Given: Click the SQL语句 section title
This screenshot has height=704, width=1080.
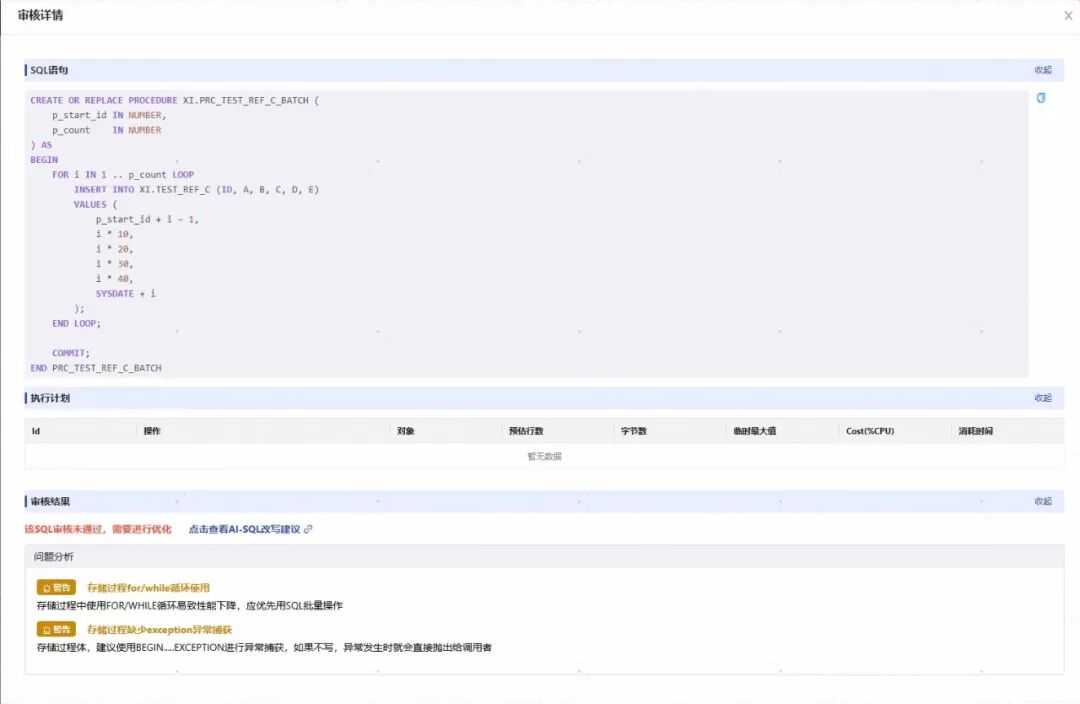Looking at the screenshot, I should [x=49, y=70].
